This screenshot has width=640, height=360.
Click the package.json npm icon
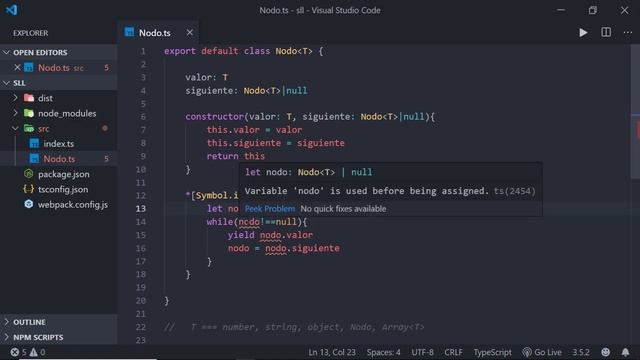[x=29, y=174]
